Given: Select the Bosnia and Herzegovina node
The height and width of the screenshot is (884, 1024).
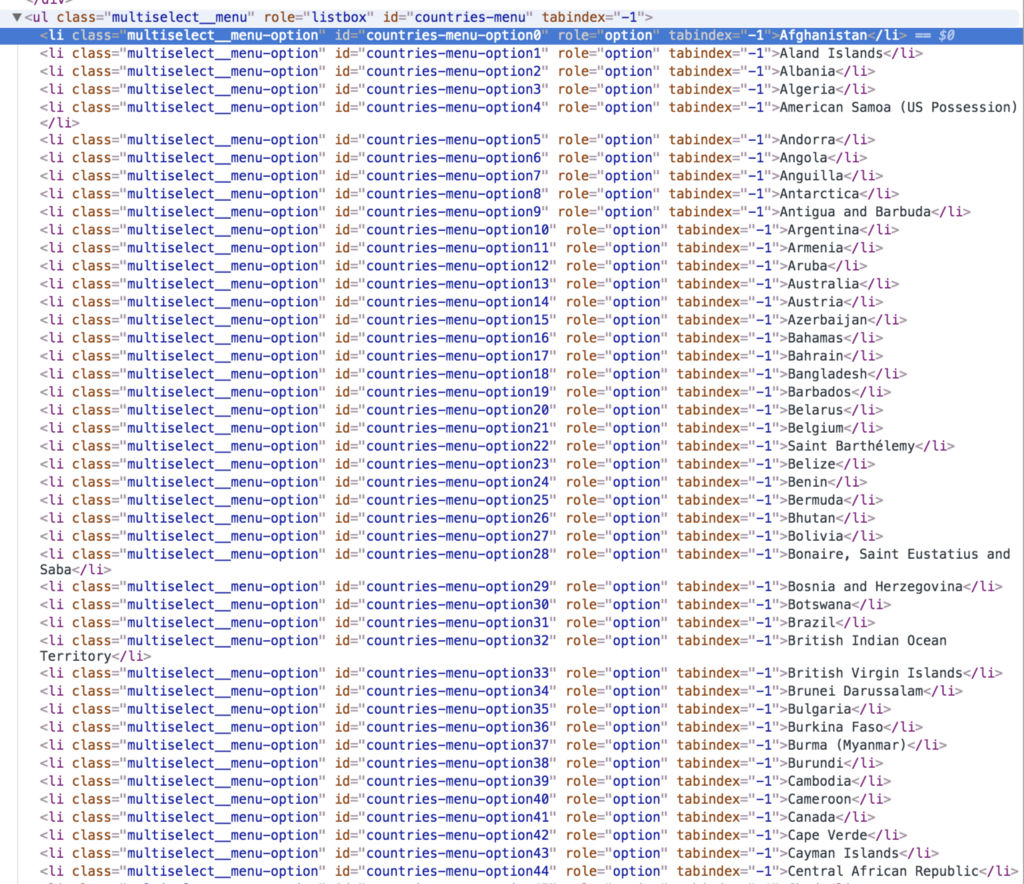Looking at the screenshot, I should coord(875,586).
